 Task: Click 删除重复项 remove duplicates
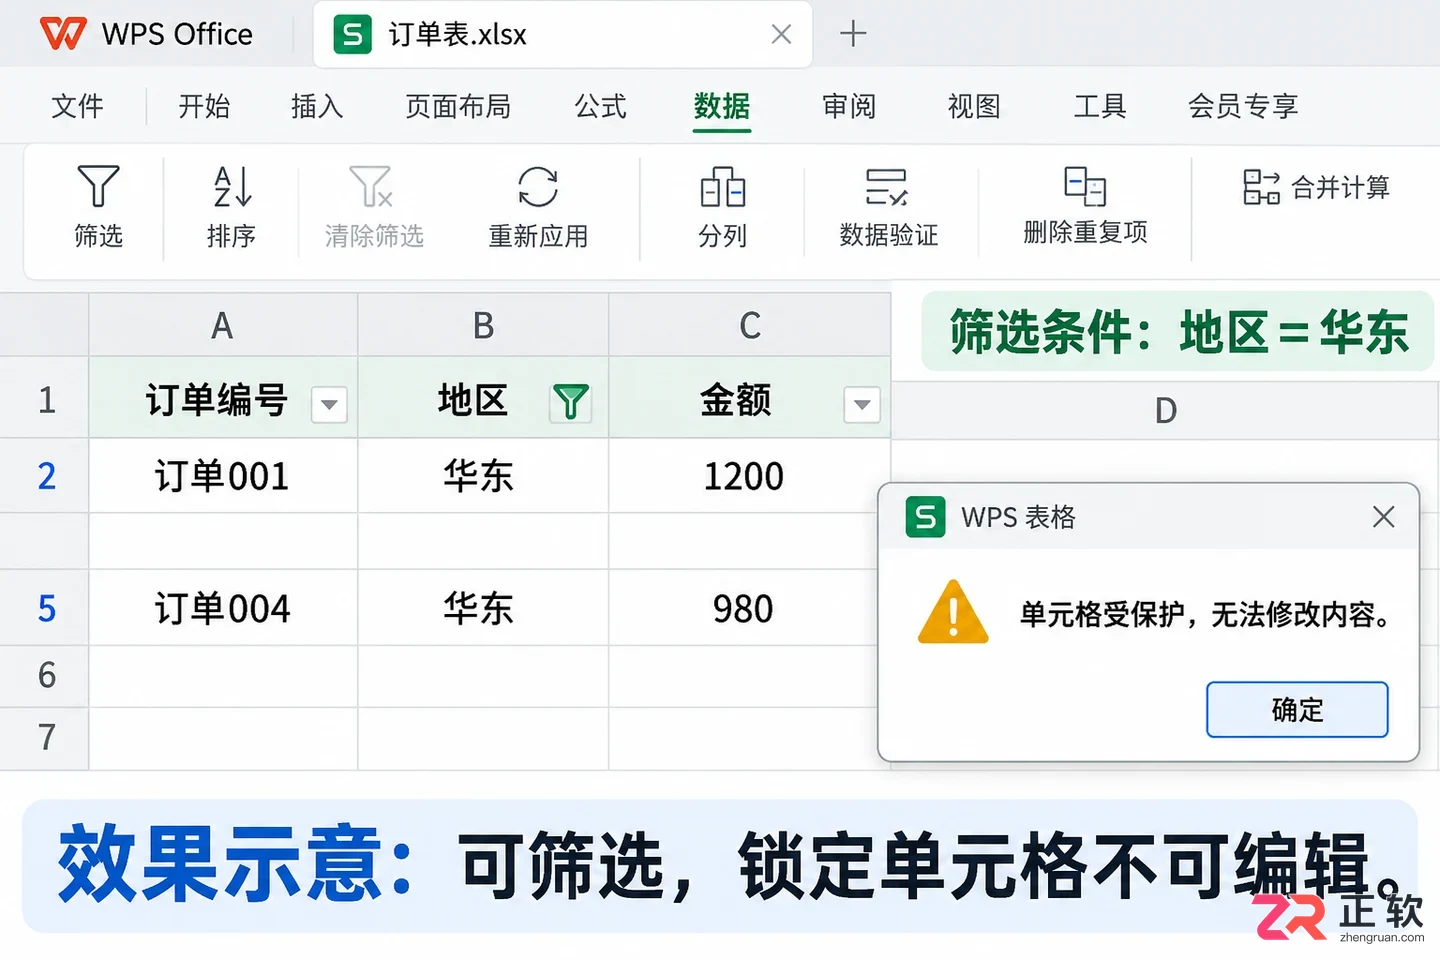pos(1085,206)
